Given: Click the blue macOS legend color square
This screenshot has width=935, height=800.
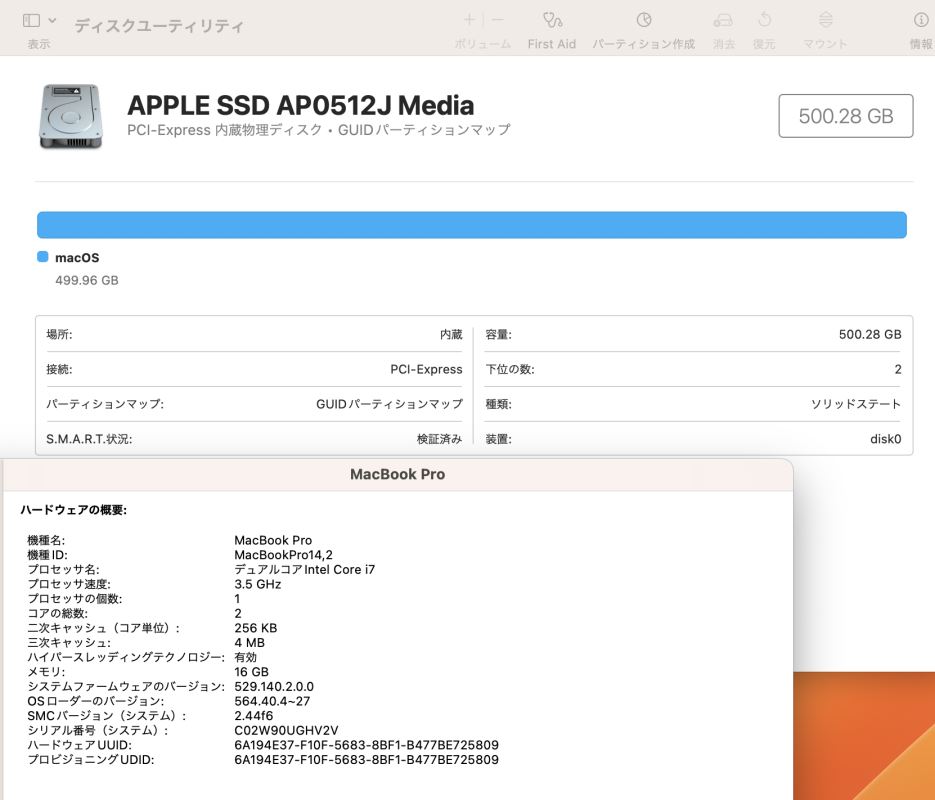Looking at the screenshot, I should [43, 257].
